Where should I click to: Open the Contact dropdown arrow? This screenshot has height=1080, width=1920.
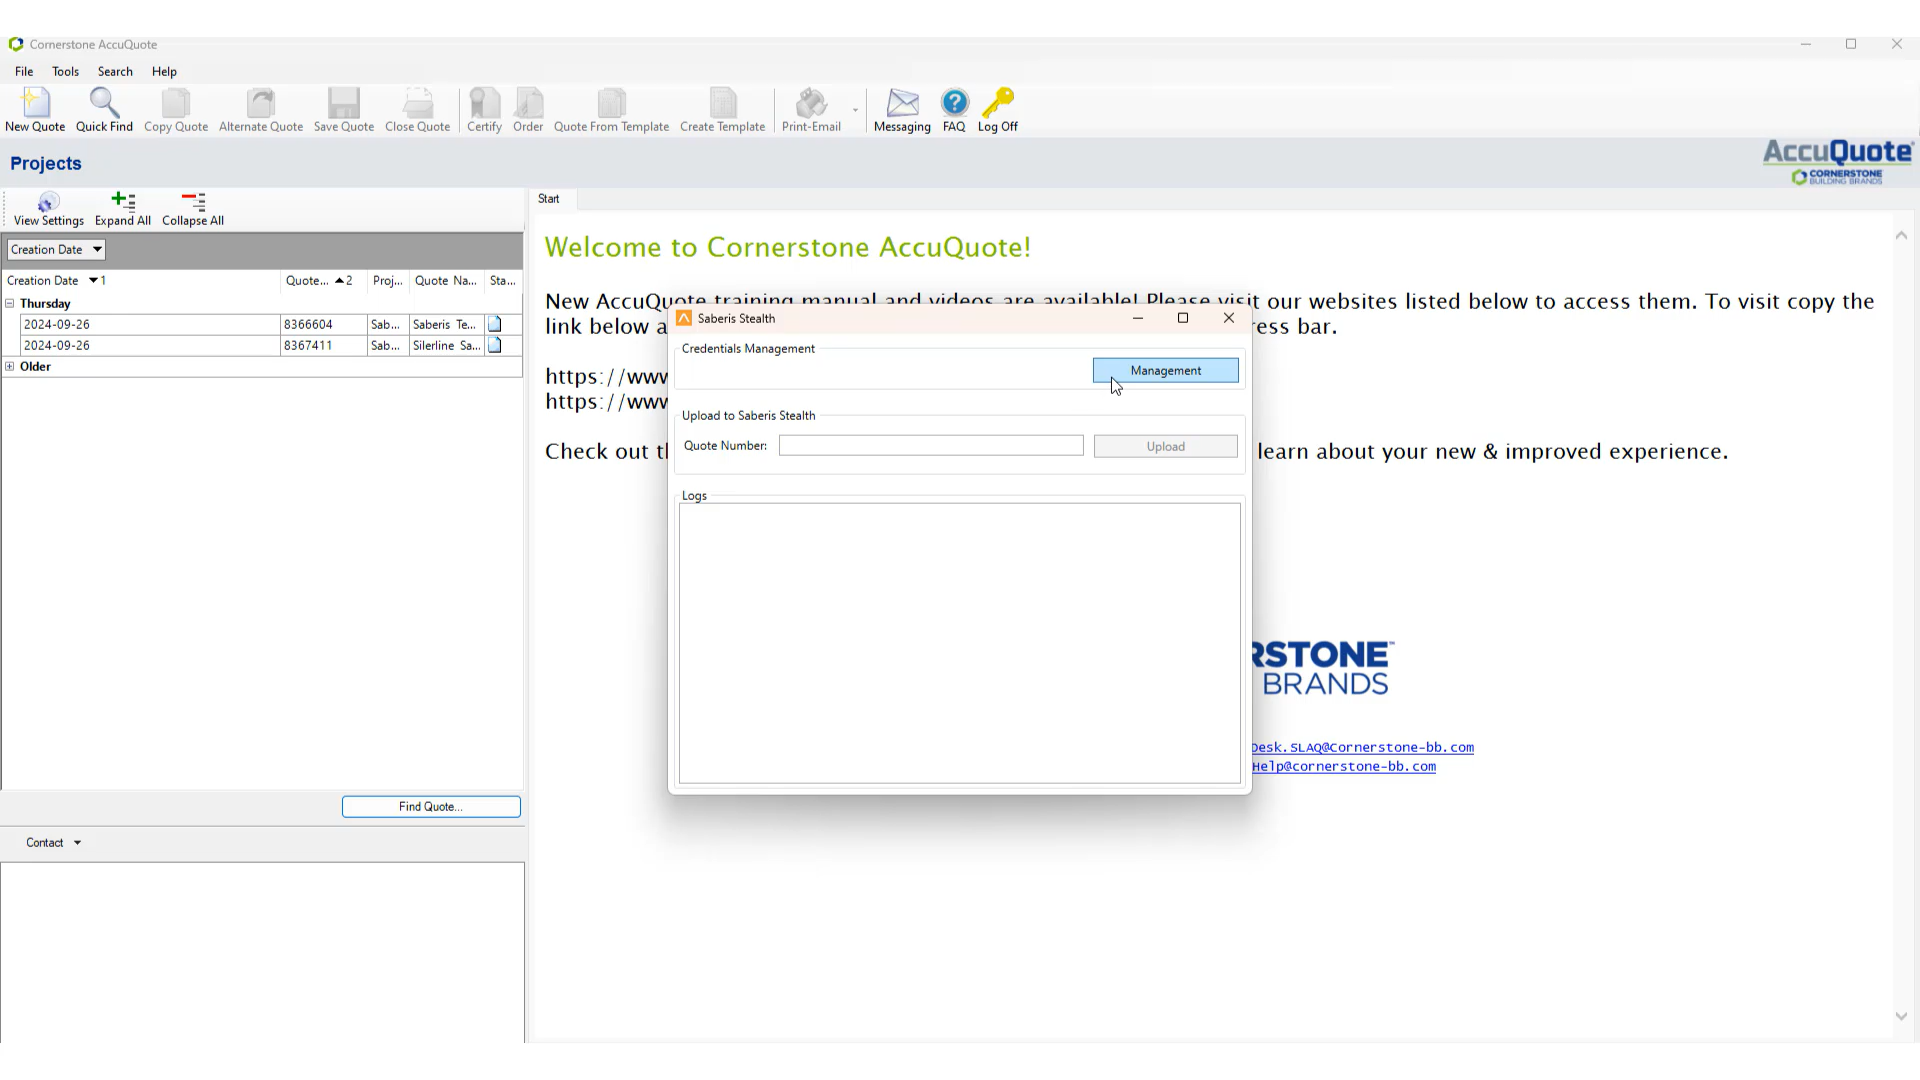77,843
